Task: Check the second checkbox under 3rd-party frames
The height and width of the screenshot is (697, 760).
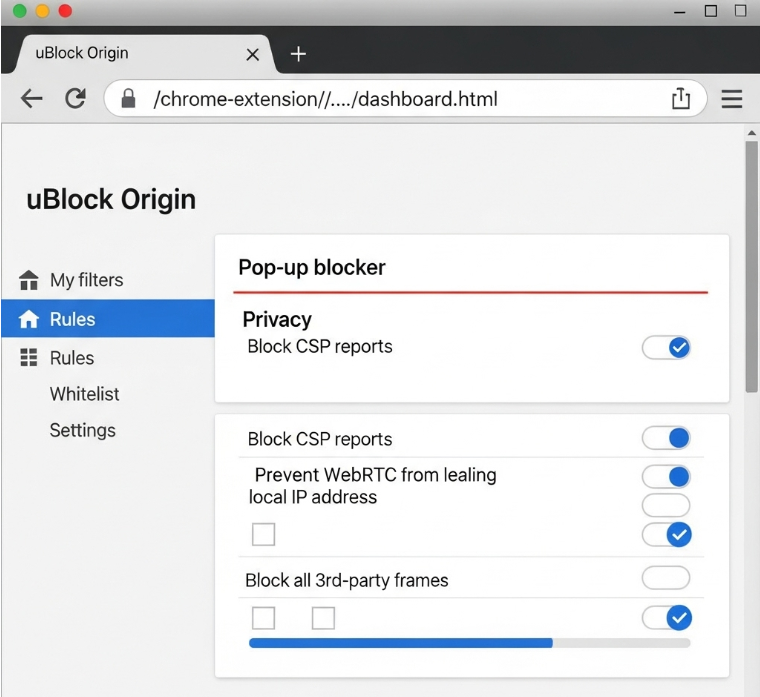Action: pos(323,618)
